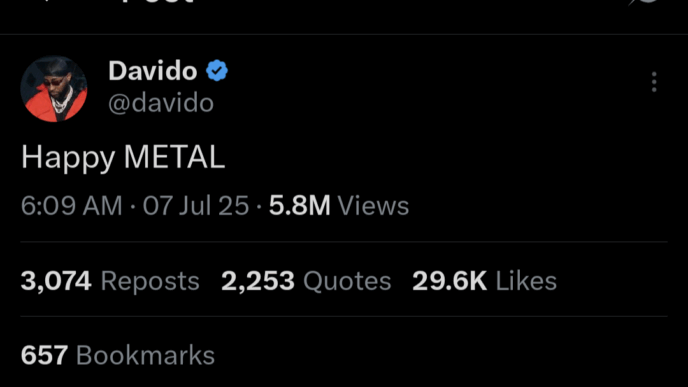Click the 657 bookmark count

point(44,355)
